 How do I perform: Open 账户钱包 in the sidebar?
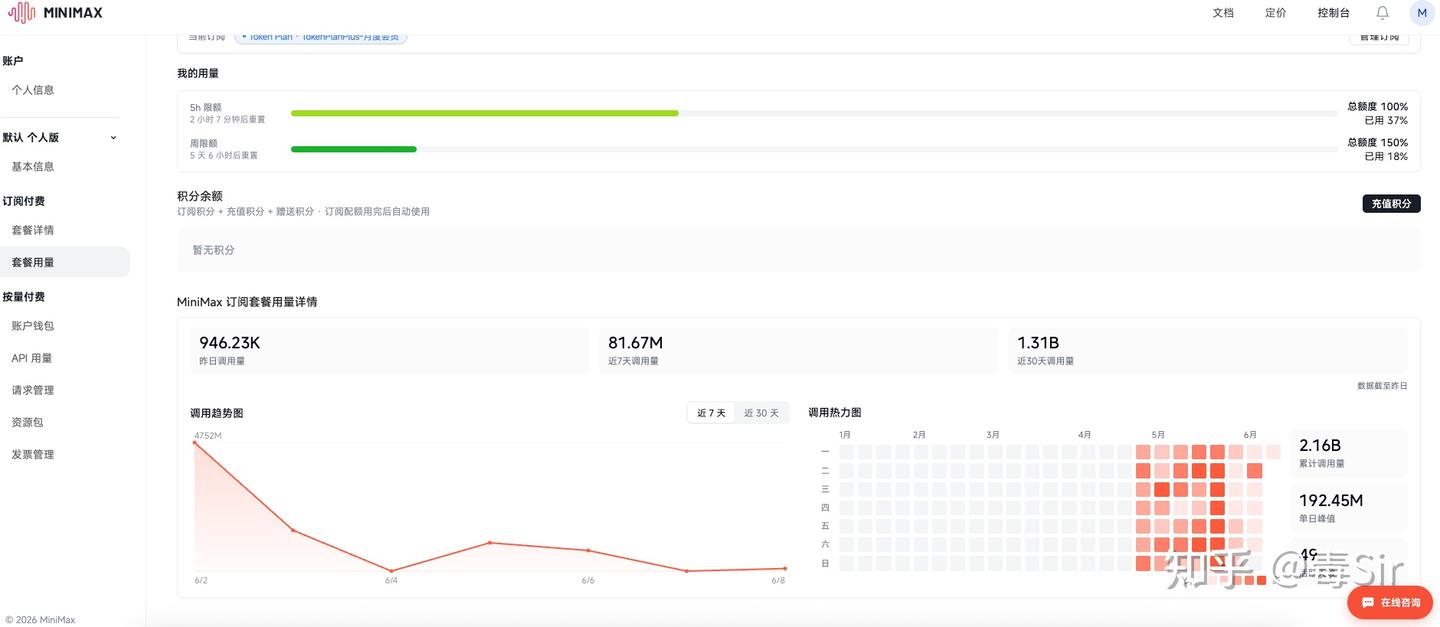(33, 326)
